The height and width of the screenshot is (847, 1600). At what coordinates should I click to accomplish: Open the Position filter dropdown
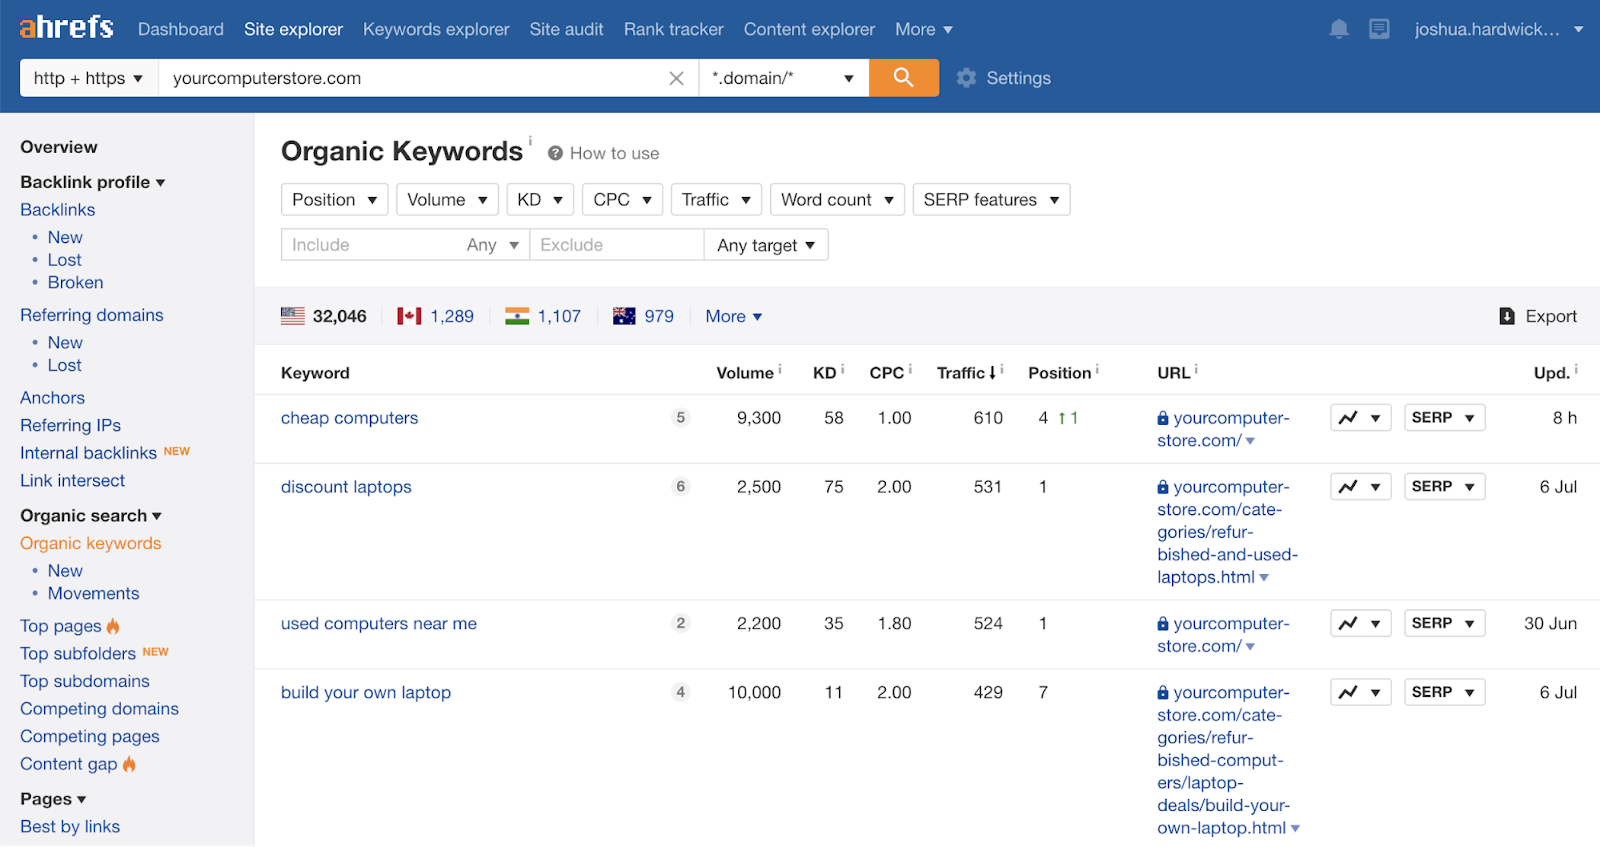334,200
